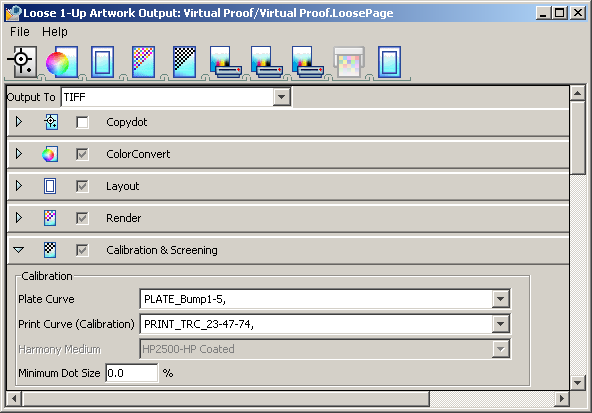Click into the Minimum Dot Size field
Image resolution: width=592 pixels, height=413 pixels.
tap(131, 373)
